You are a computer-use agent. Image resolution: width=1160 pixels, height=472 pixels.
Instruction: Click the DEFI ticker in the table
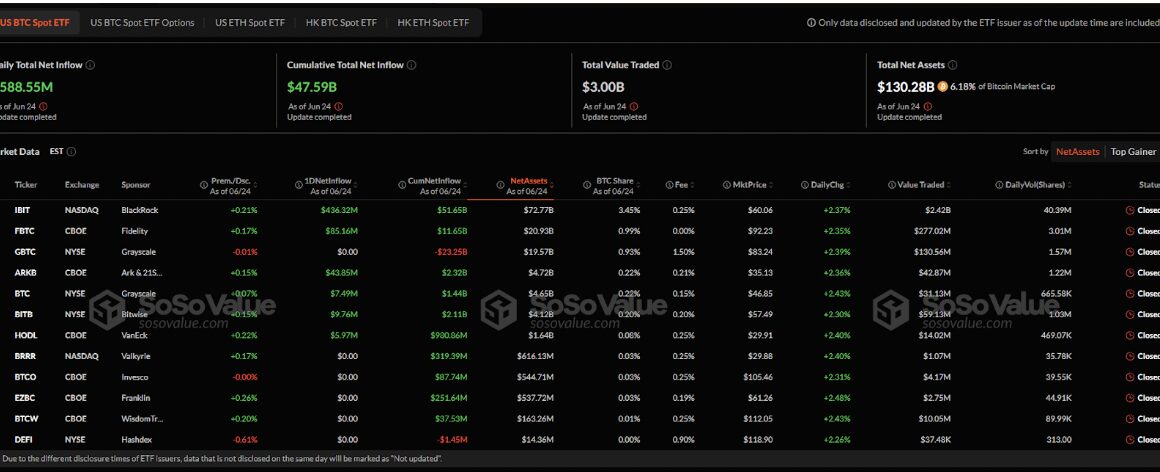[24, 439]
